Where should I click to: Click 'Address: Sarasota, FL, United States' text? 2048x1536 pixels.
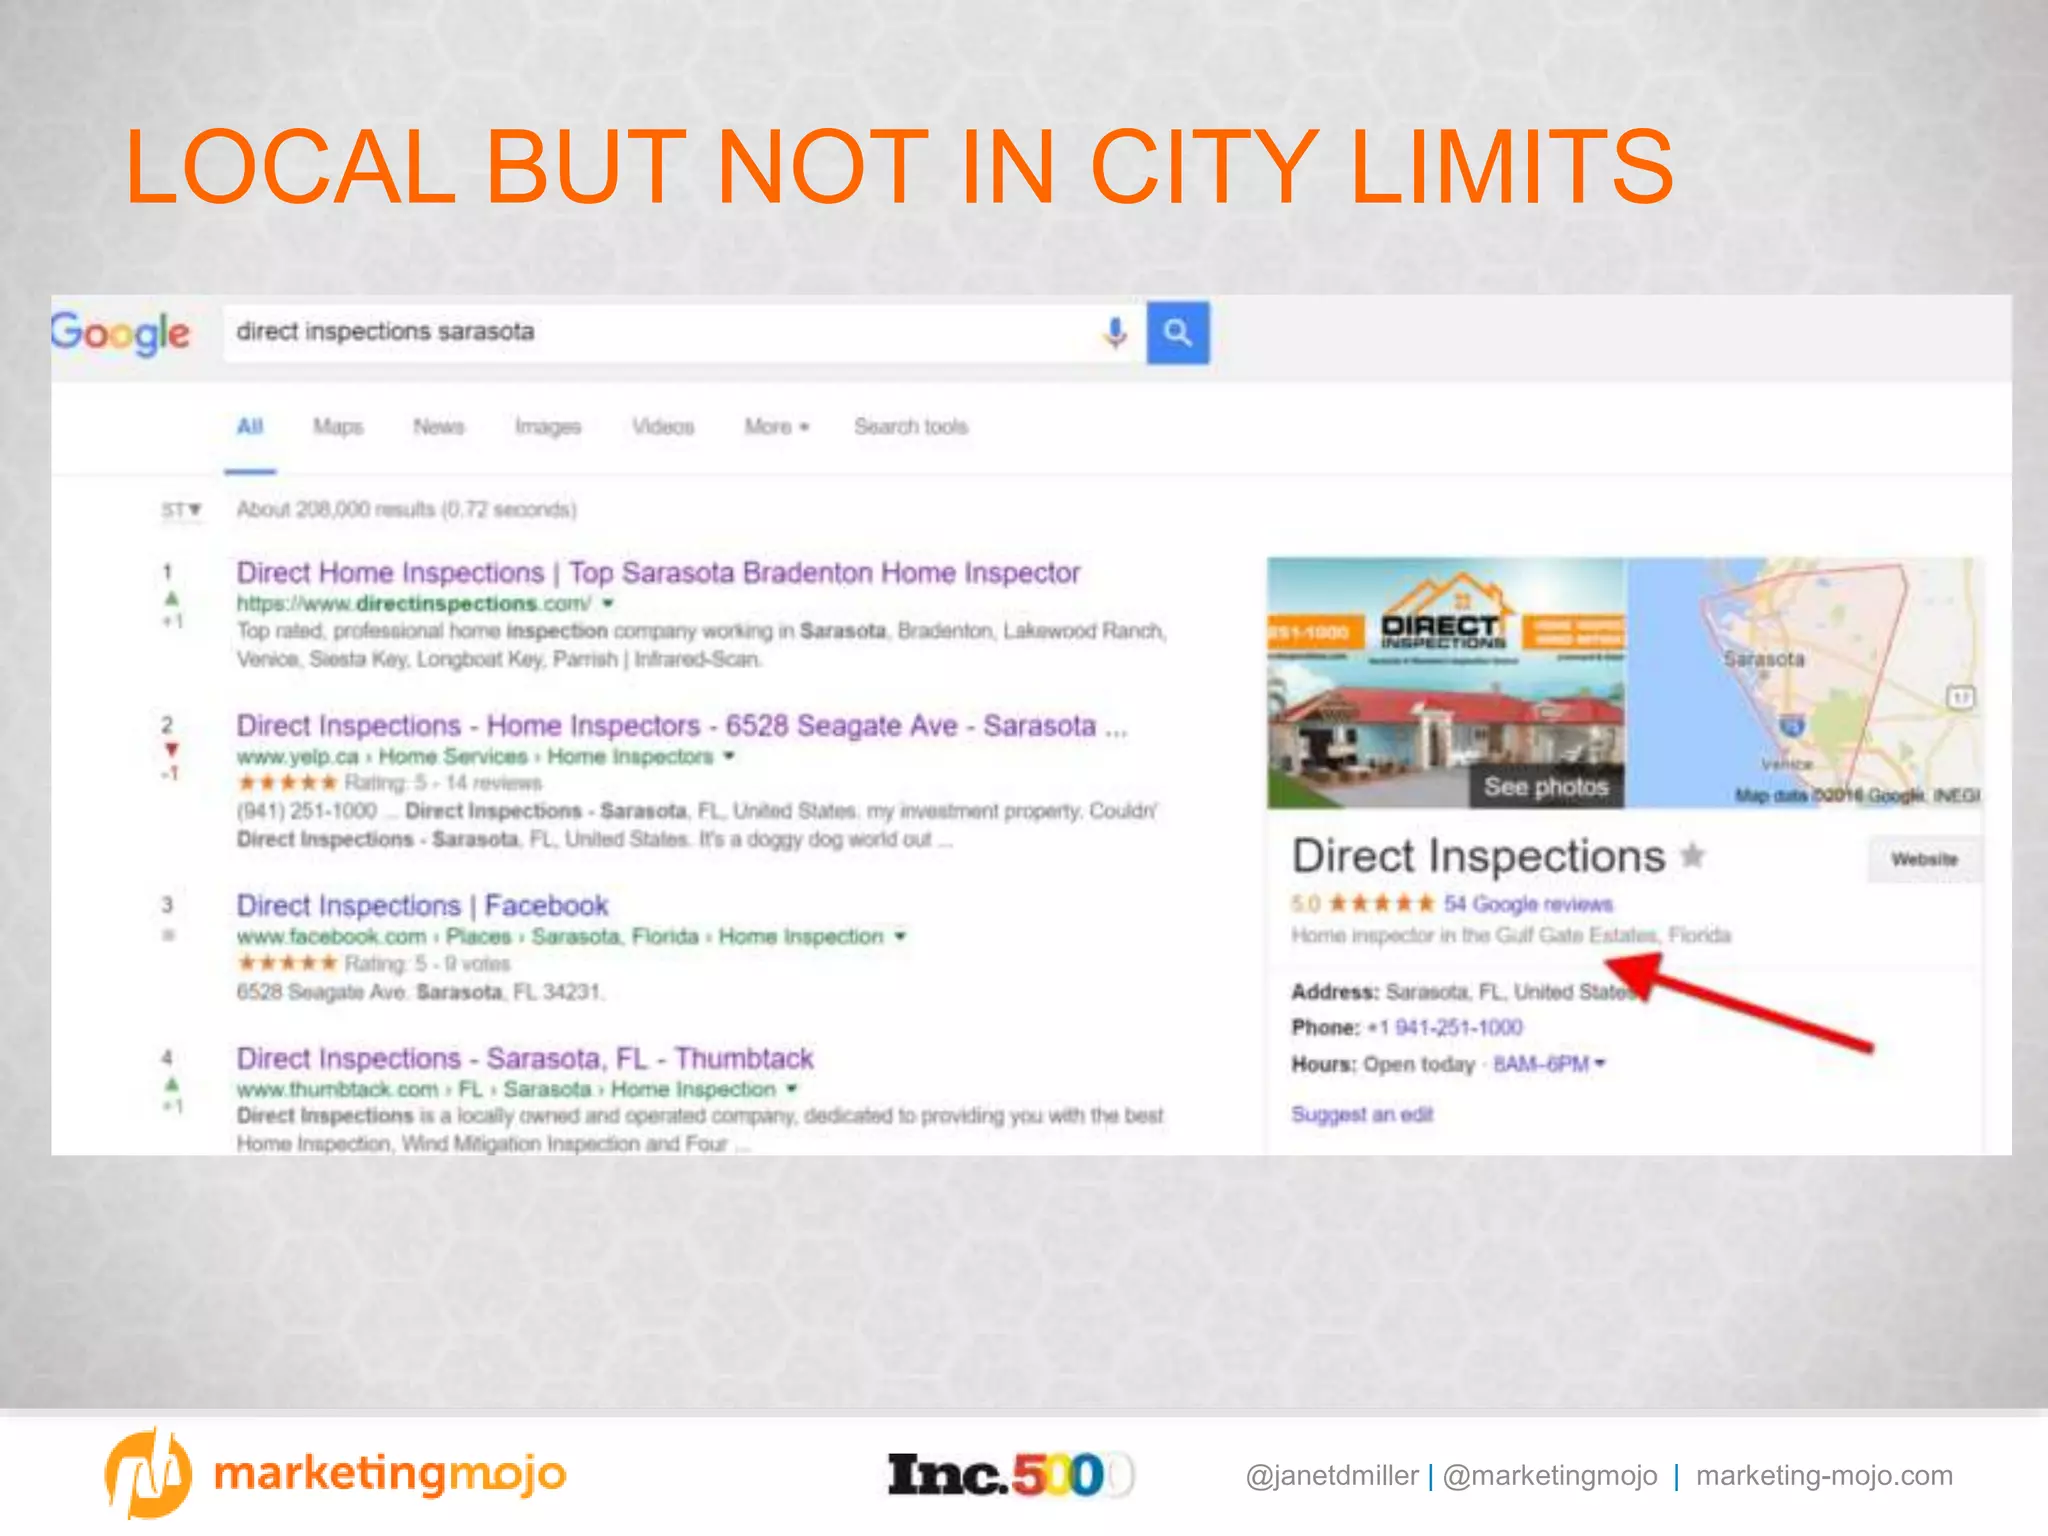click(x=1466, y=992)
